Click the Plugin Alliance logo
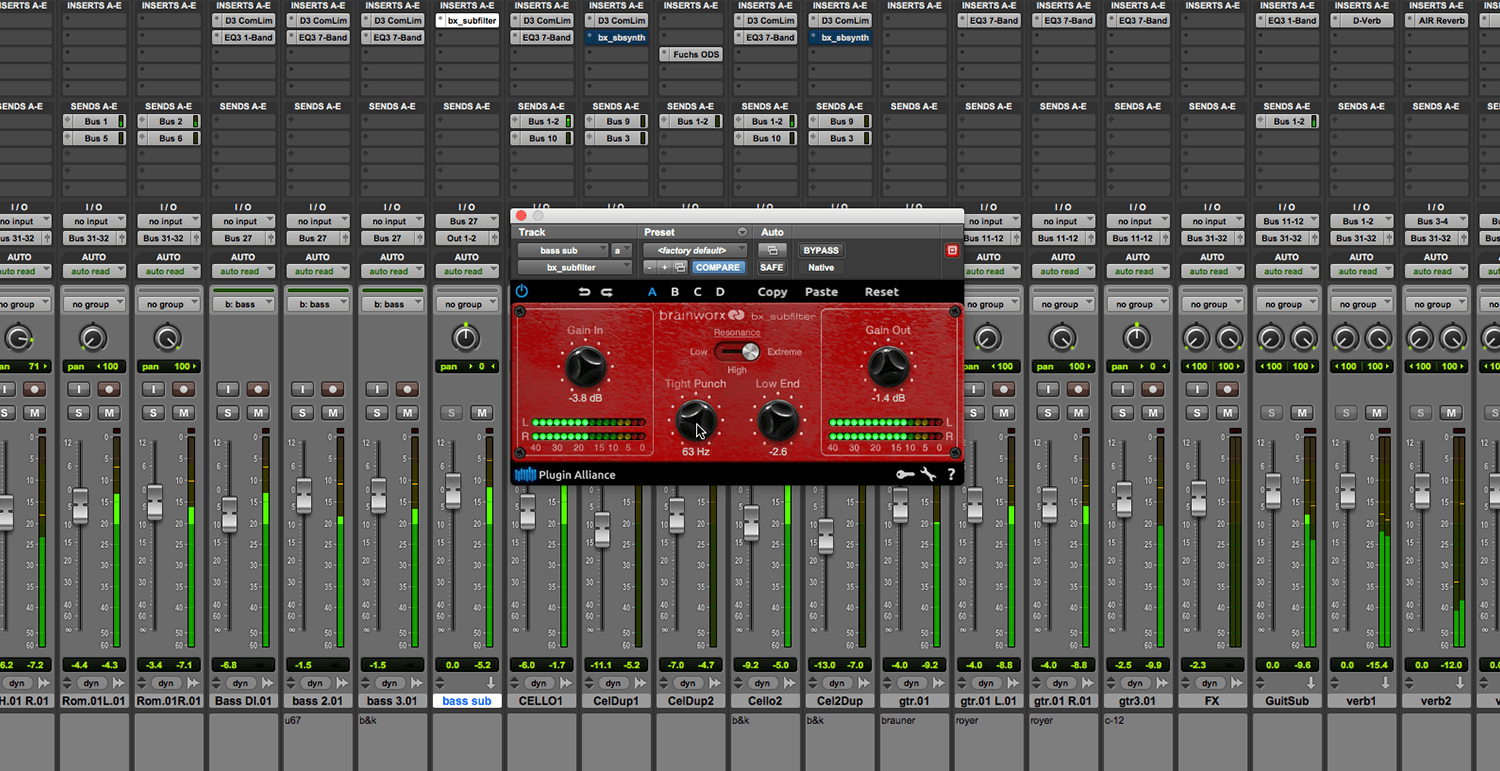 565,475
